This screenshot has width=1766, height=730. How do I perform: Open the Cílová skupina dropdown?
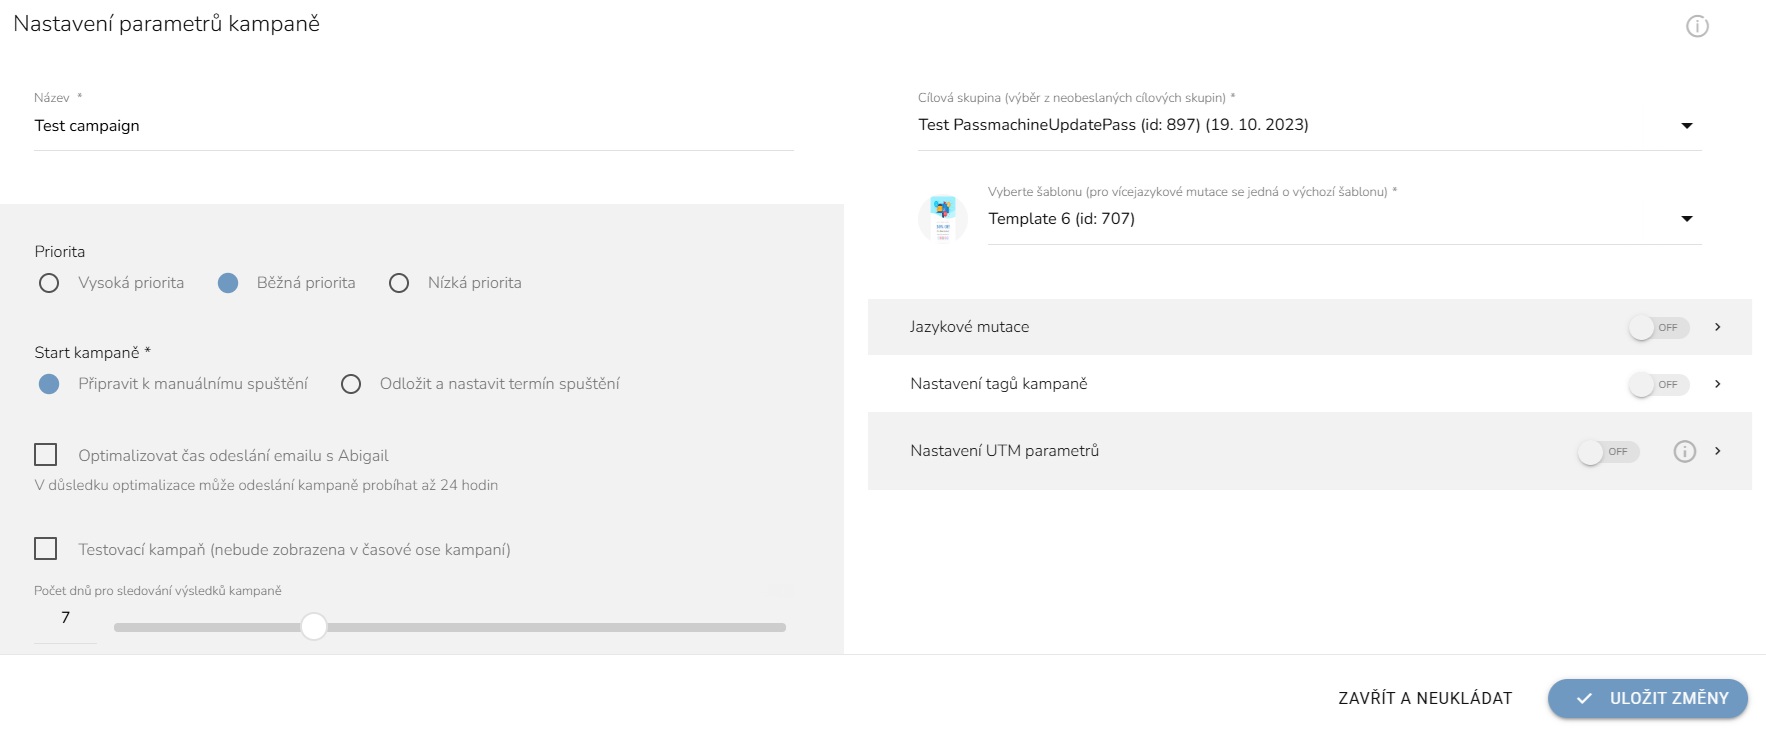tap(1309, 125)
